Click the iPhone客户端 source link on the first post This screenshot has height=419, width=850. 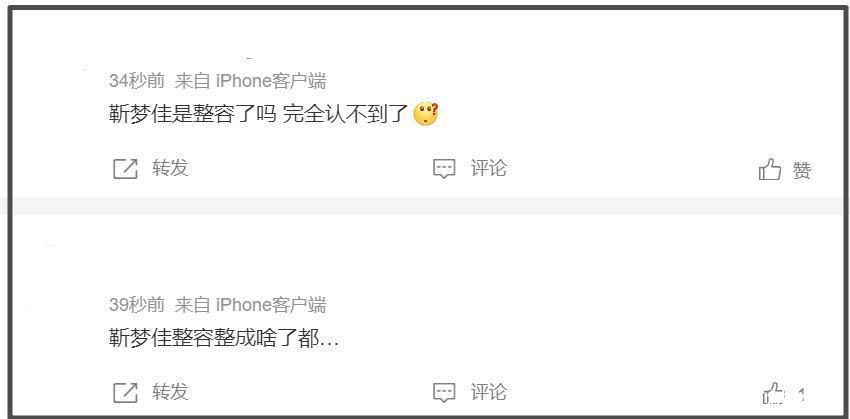tap(271, 81)
